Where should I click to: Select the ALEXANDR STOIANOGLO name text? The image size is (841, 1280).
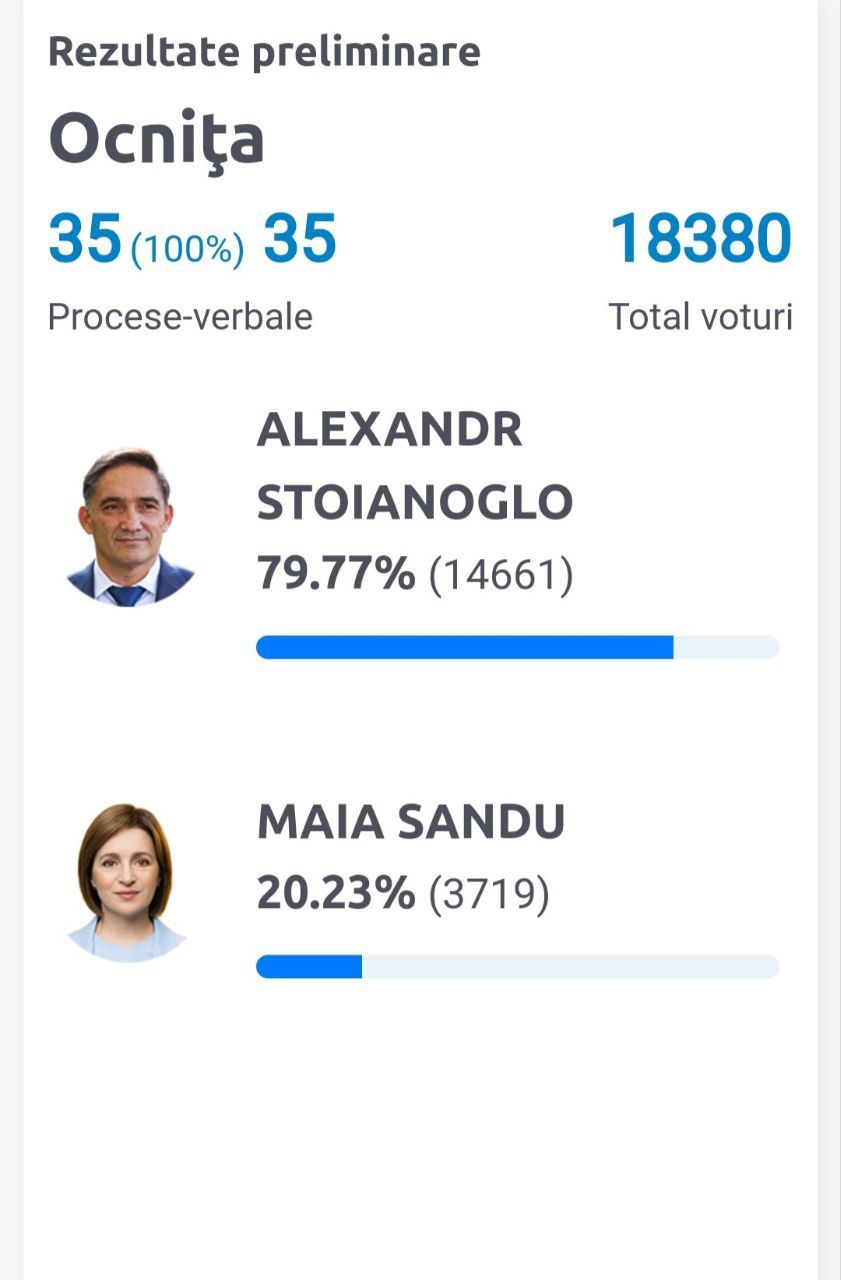click(415, 466)
